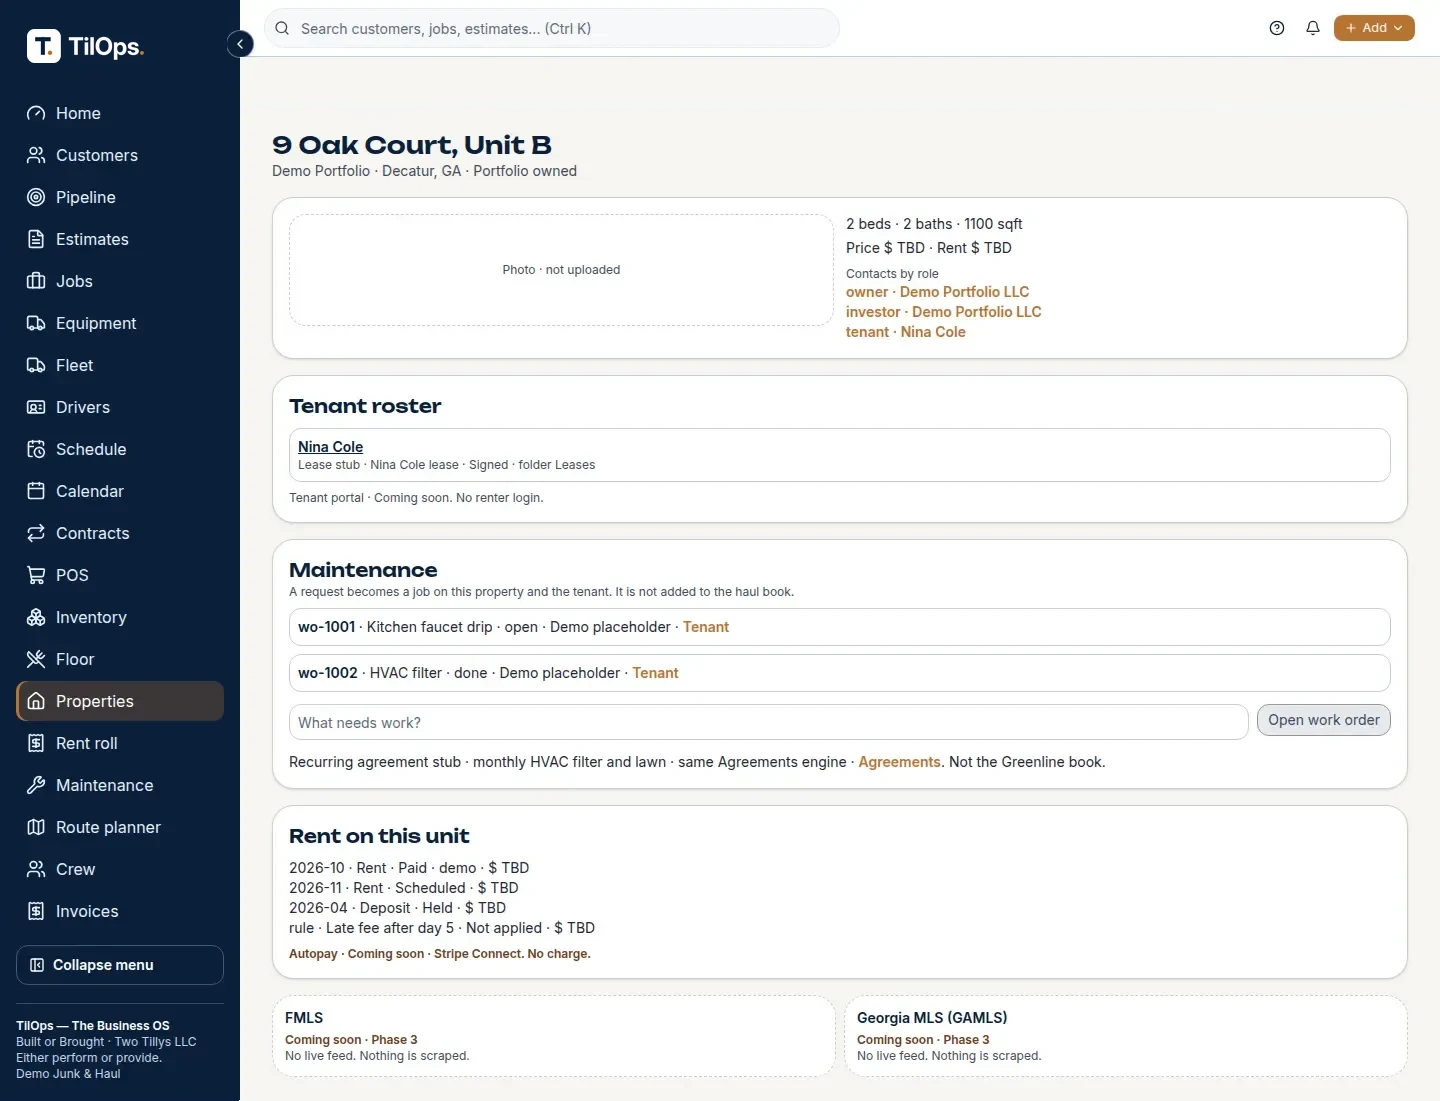
Task: Select Properties in the sidebar
Action: (x=120, y=701)
